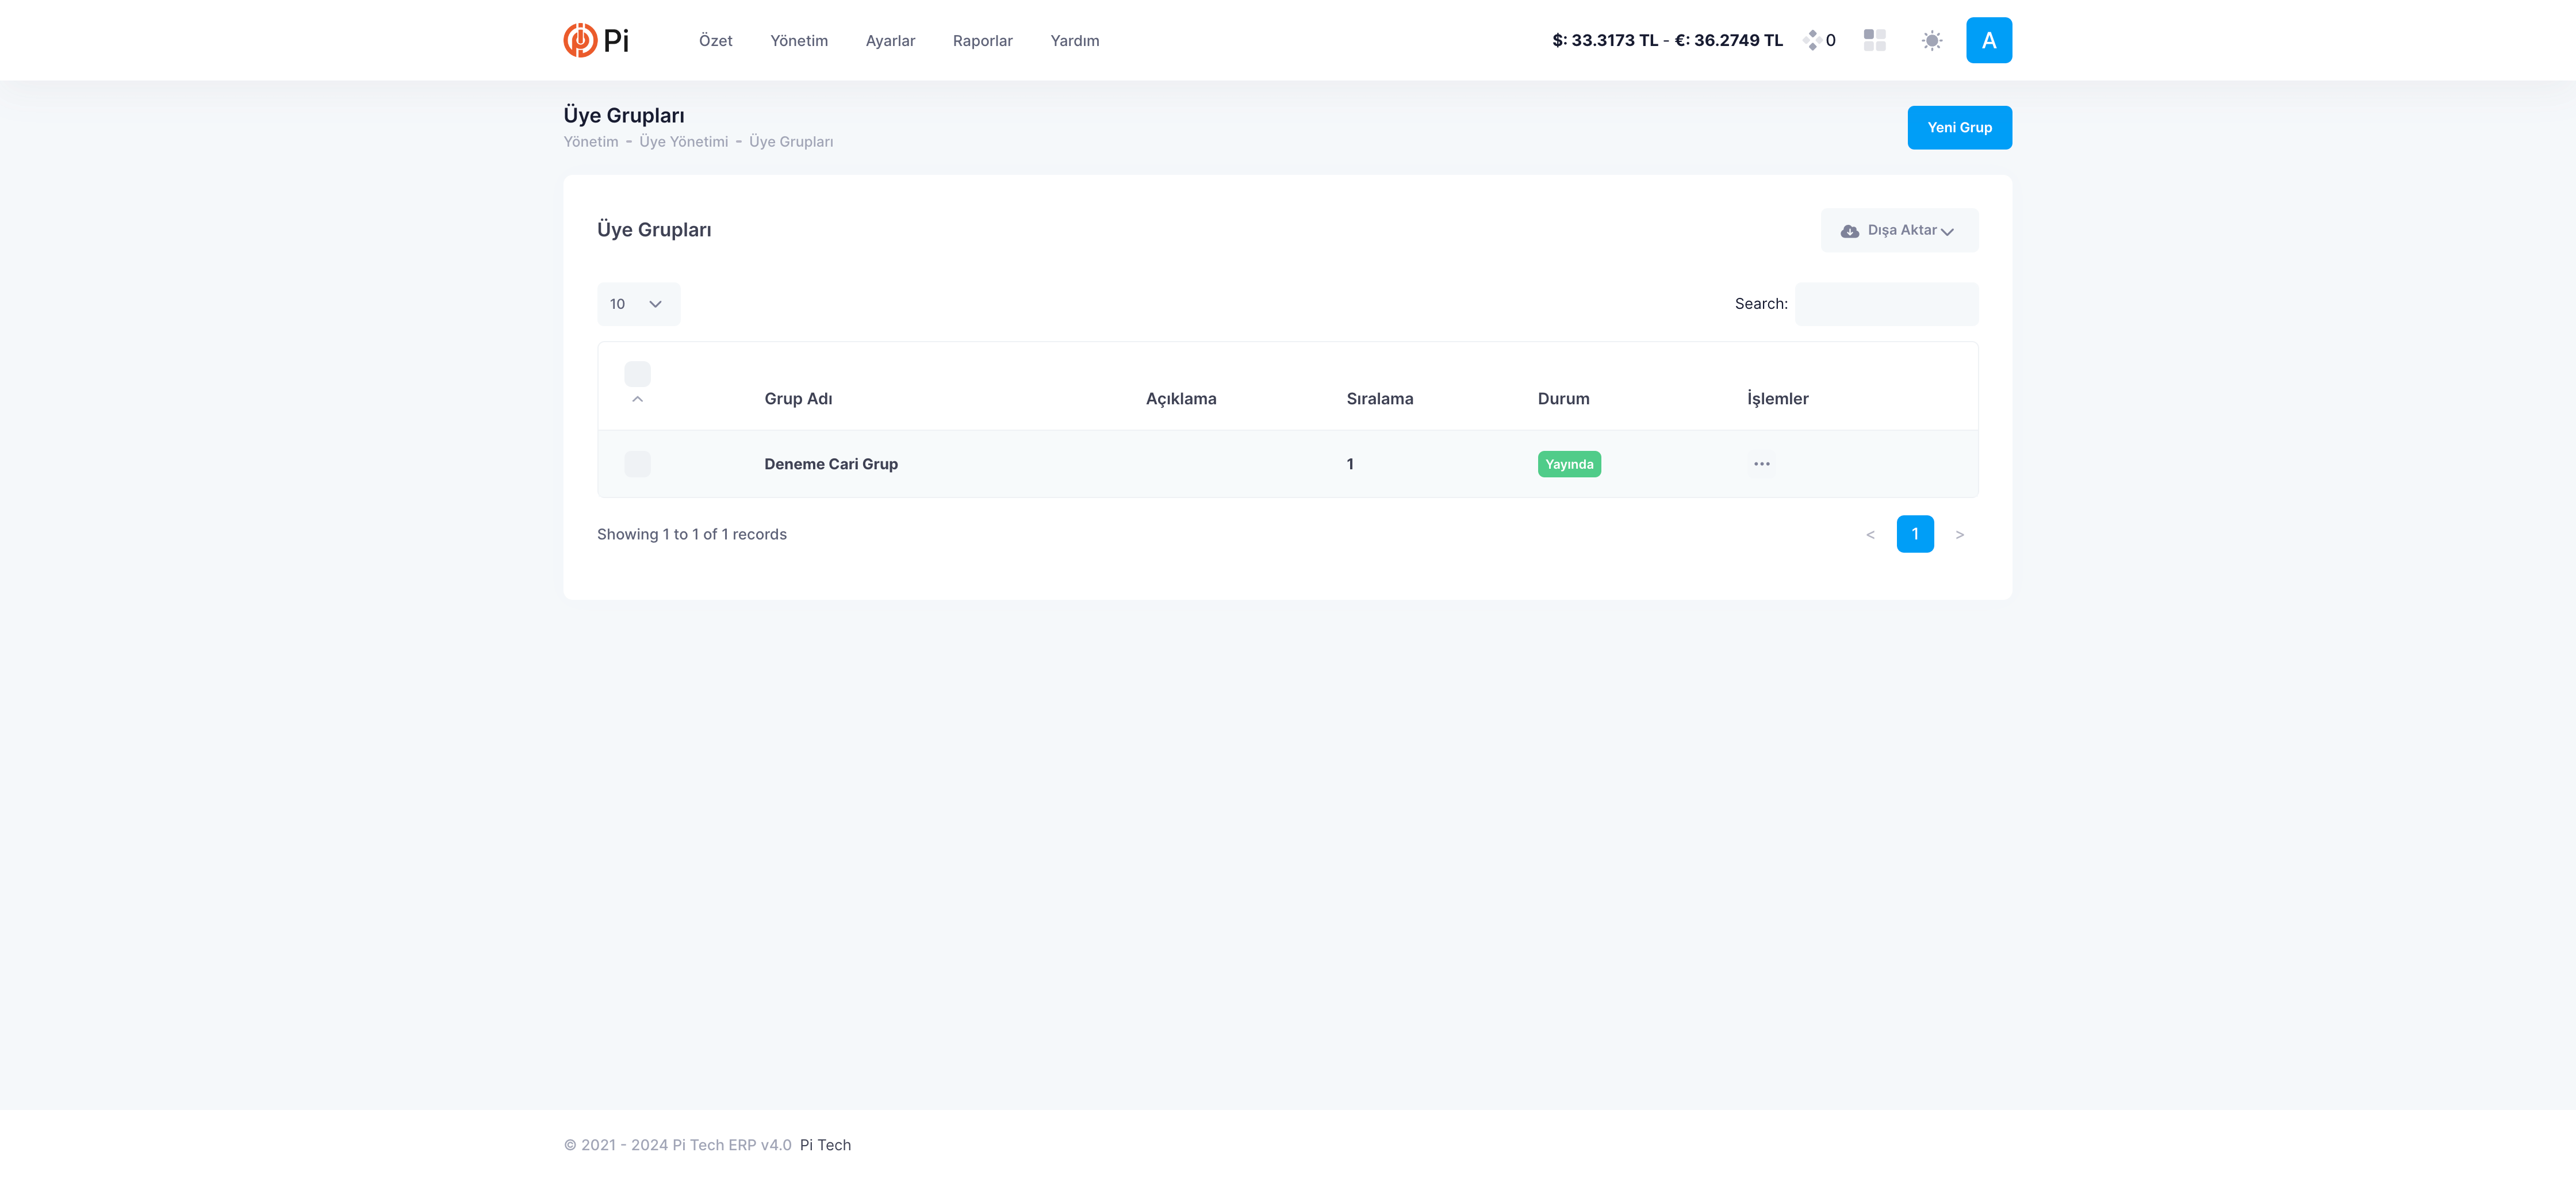2576x1179 pixels.
Task: Click the sort arrow in table header
Action: (x=637, y=399)
